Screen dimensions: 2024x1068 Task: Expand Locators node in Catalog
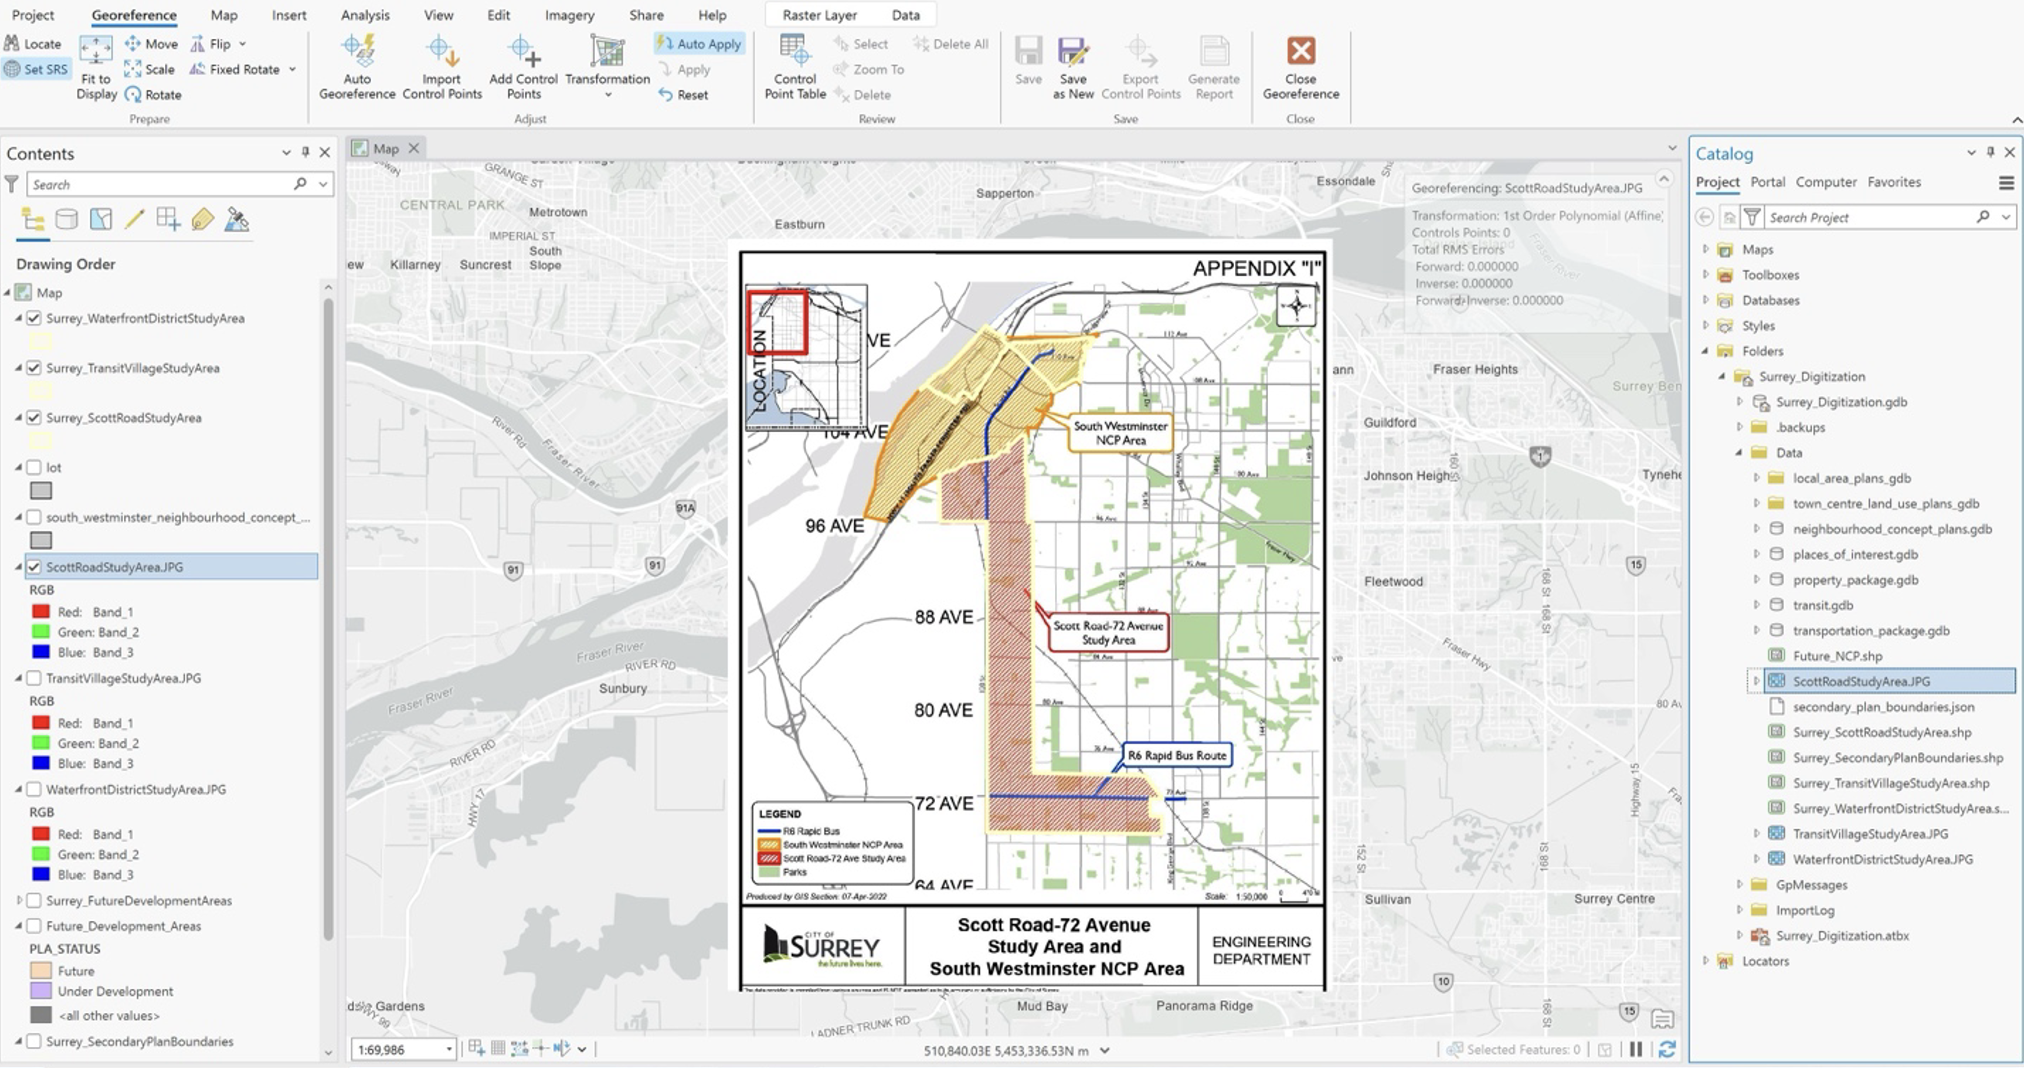(1706, 961)
